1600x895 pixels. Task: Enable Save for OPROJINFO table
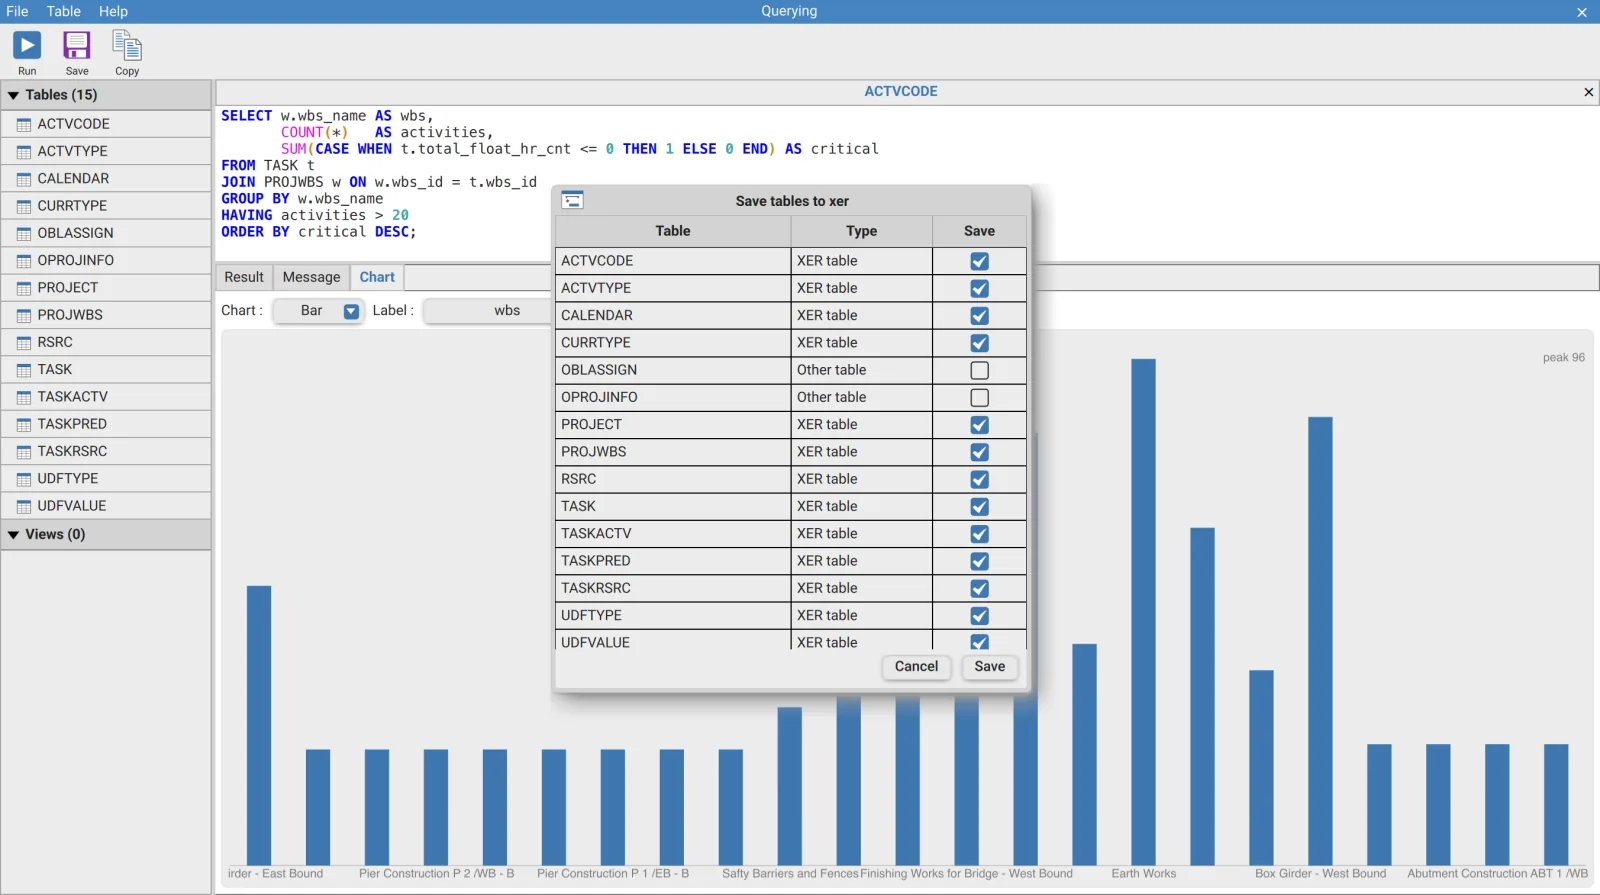pyautogui.click(x=980, y=397)
